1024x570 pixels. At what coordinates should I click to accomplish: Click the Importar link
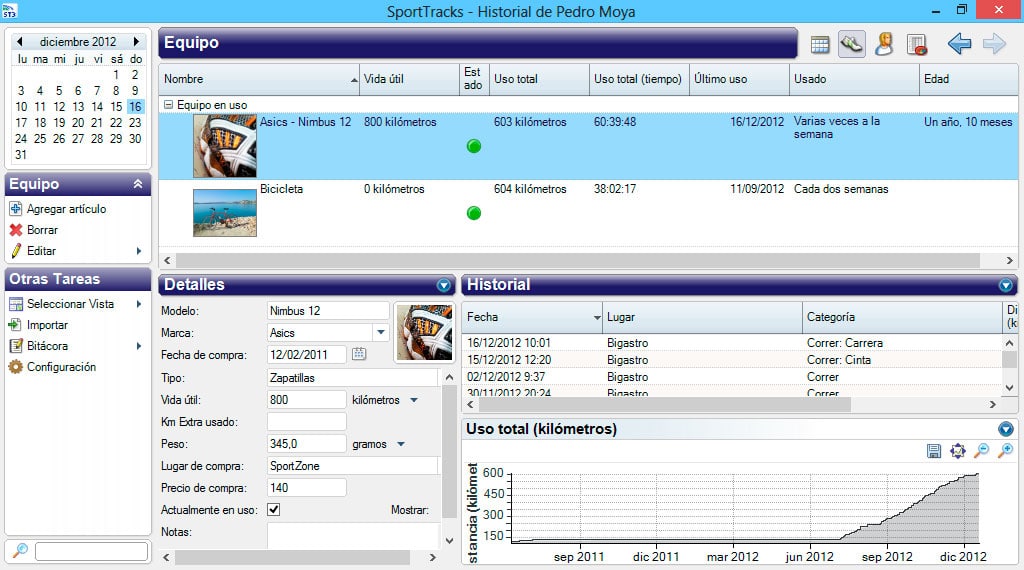click(47, 325)
